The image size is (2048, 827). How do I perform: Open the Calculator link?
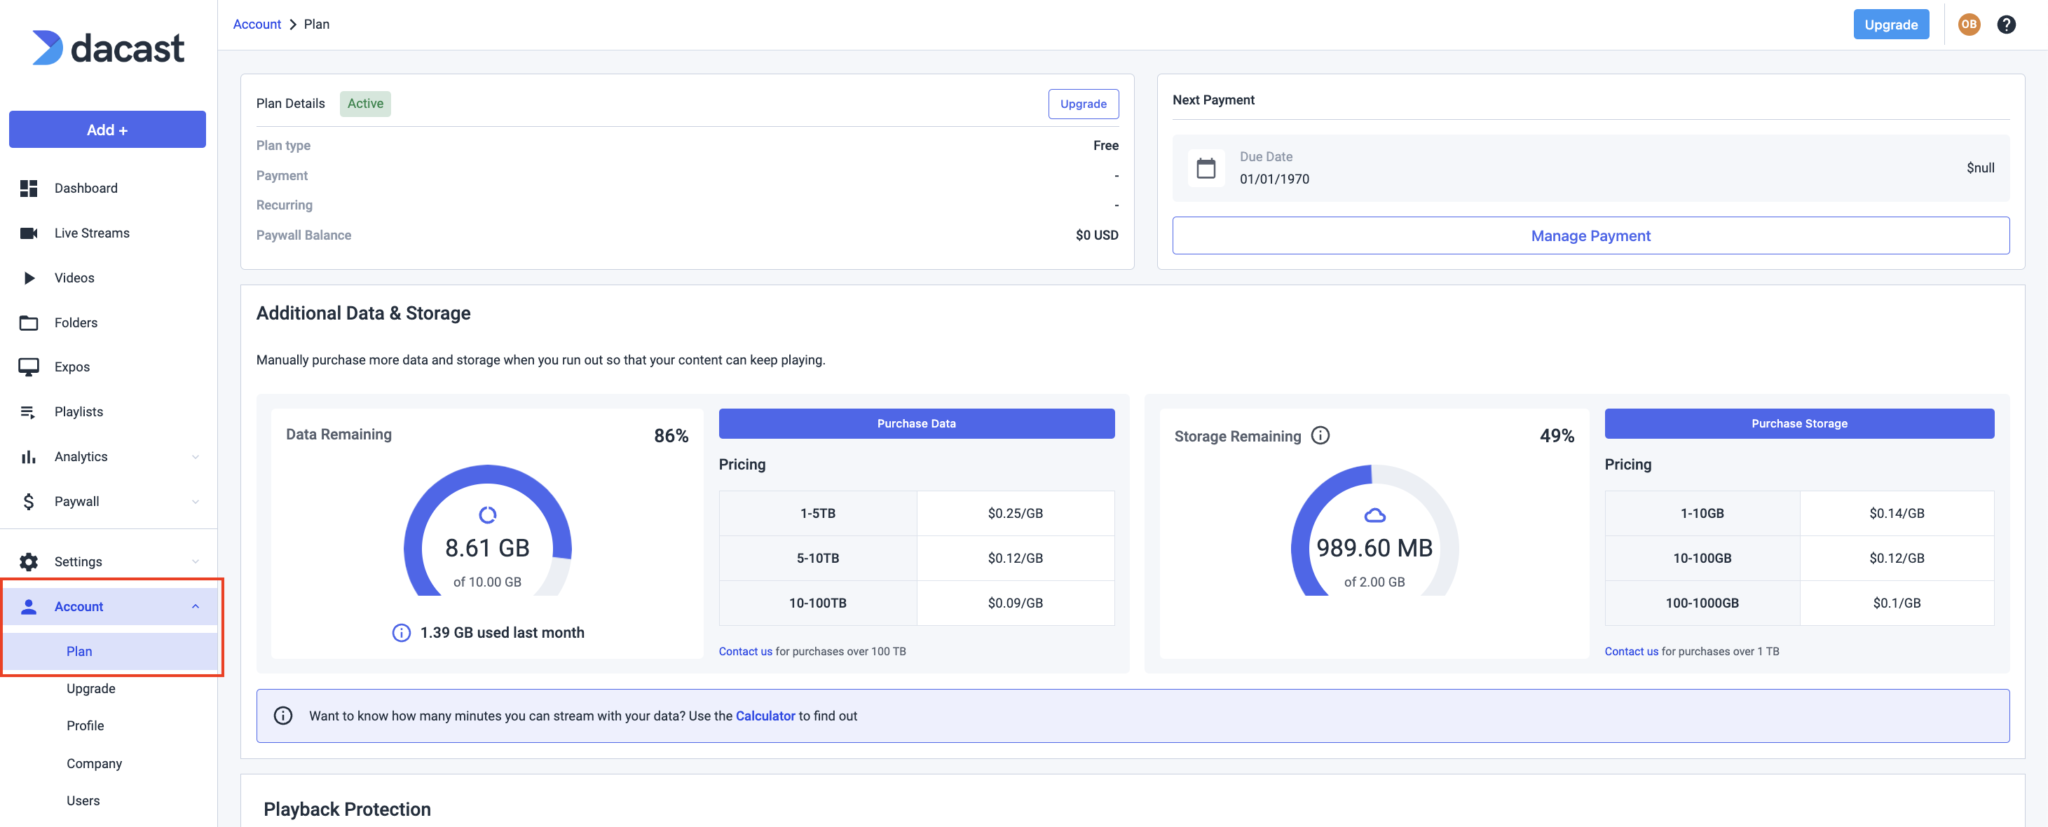765,716
